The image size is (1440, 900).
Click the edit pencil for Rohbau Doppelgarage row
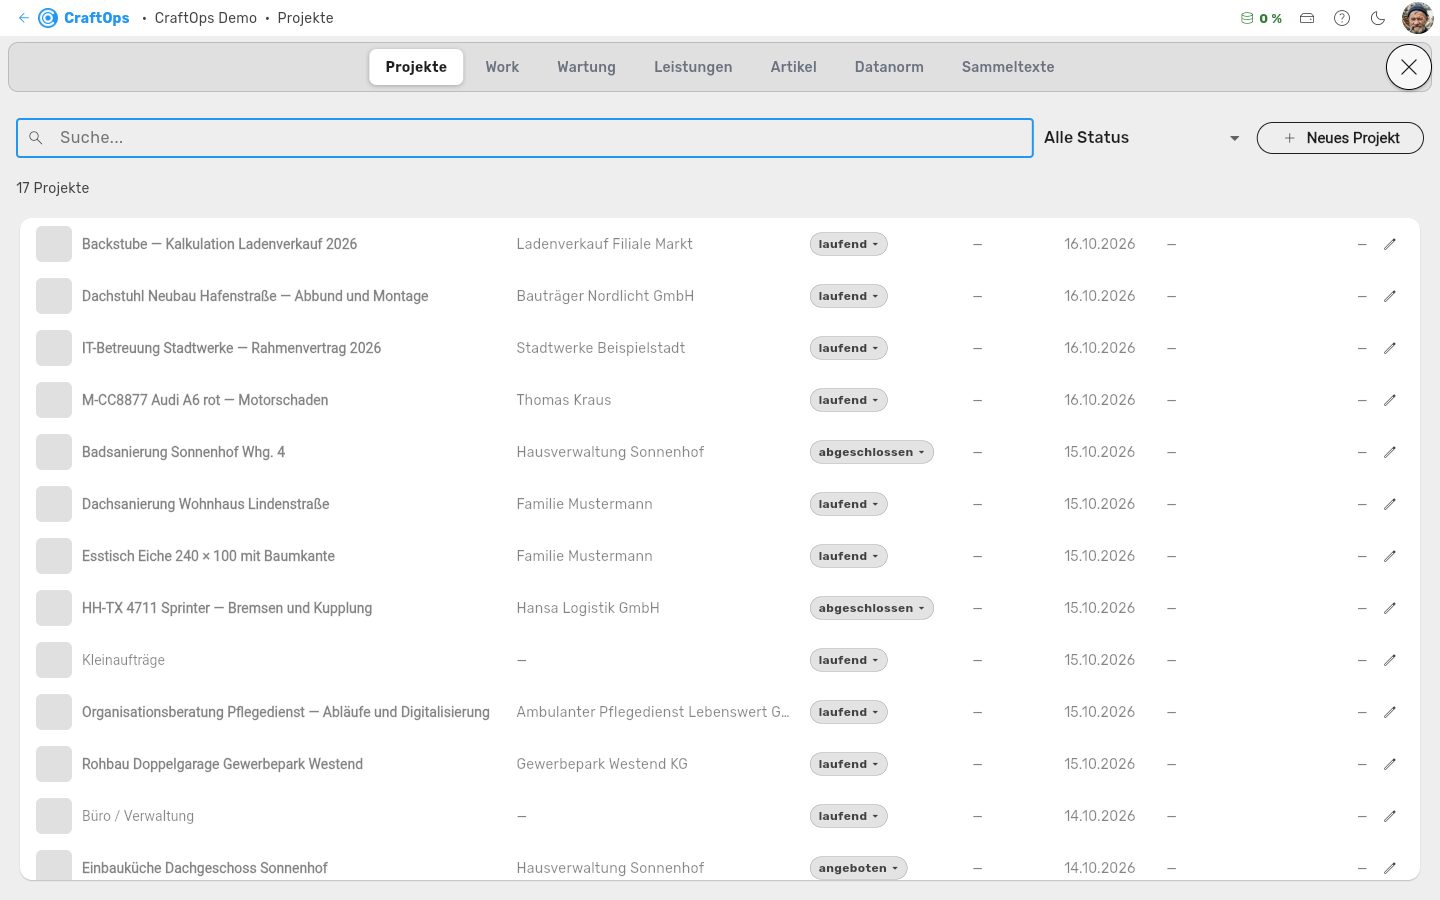click(x=1389, y=764)
